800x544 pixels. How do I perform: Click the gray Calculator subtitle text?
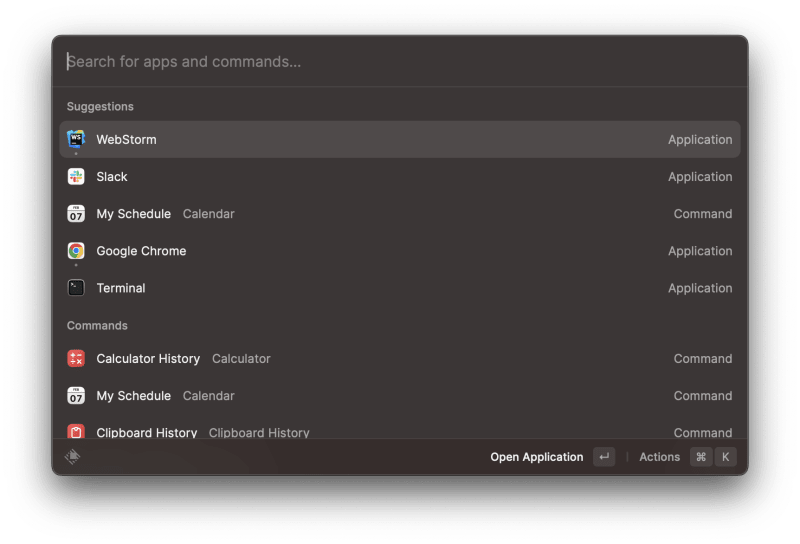coord(241,359)
